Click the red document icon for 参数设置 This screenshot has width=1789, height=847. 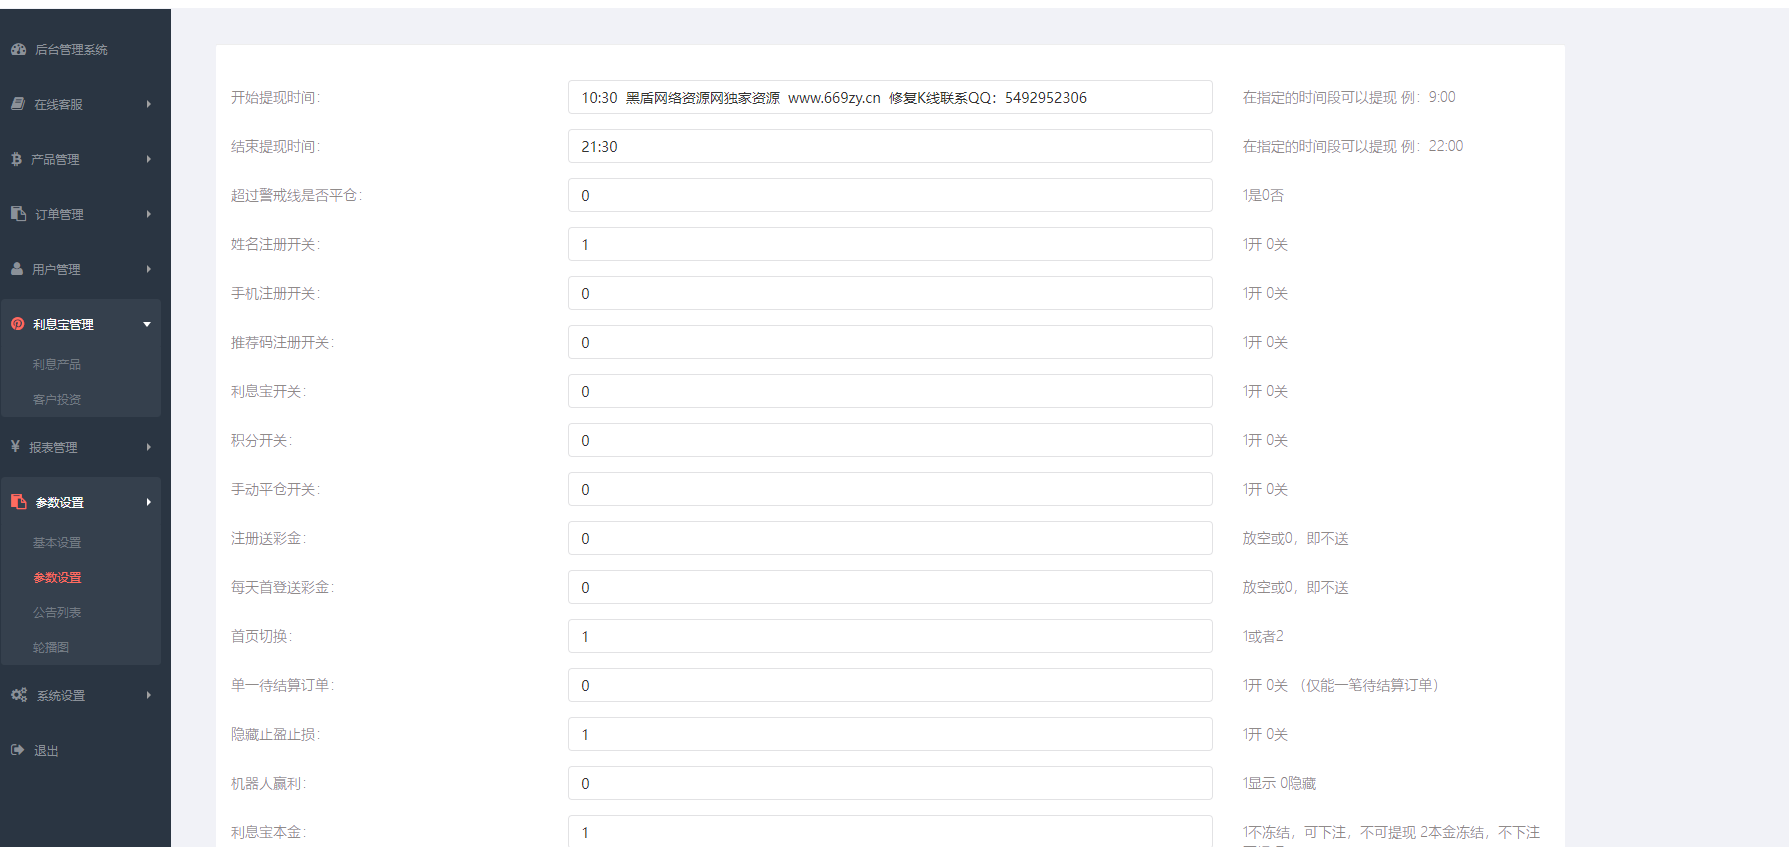click(18, 502)
